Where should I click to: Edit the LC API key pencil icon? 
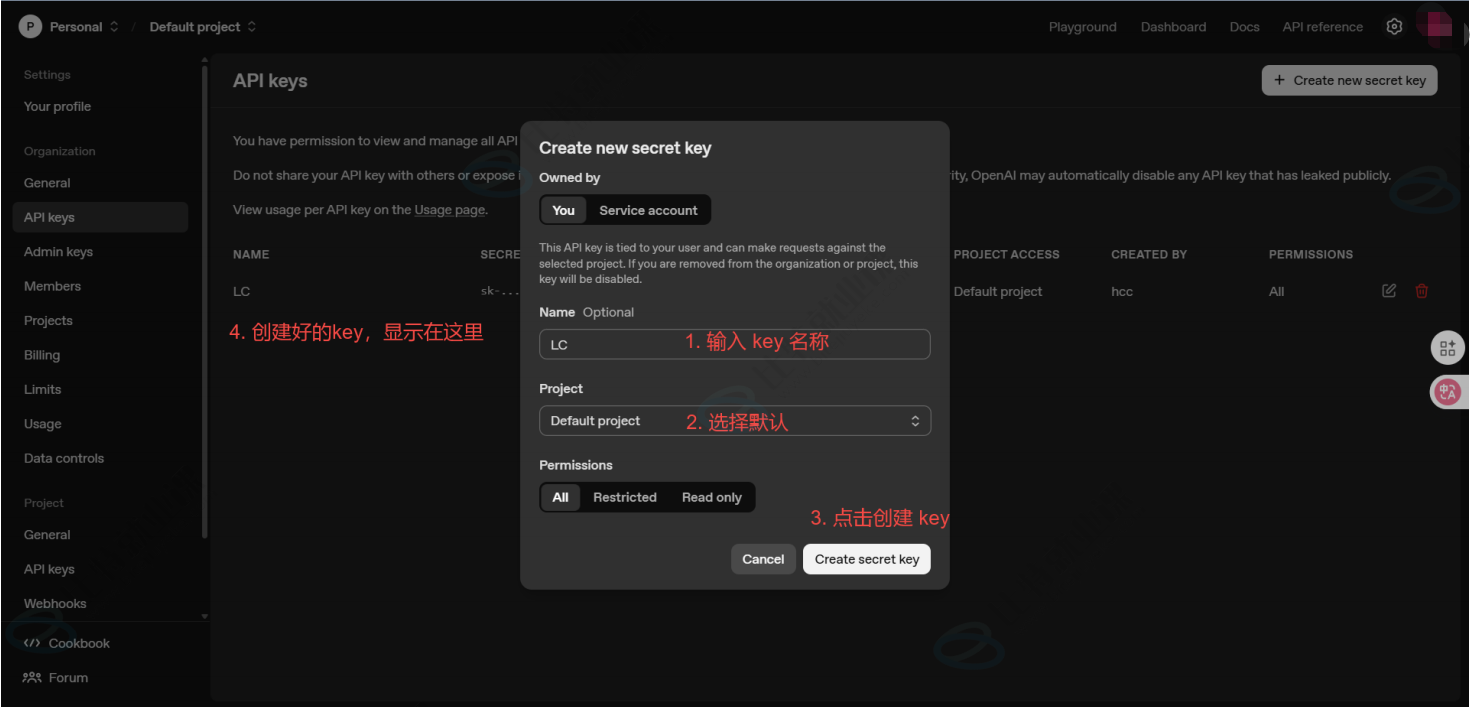[1389, 291]
